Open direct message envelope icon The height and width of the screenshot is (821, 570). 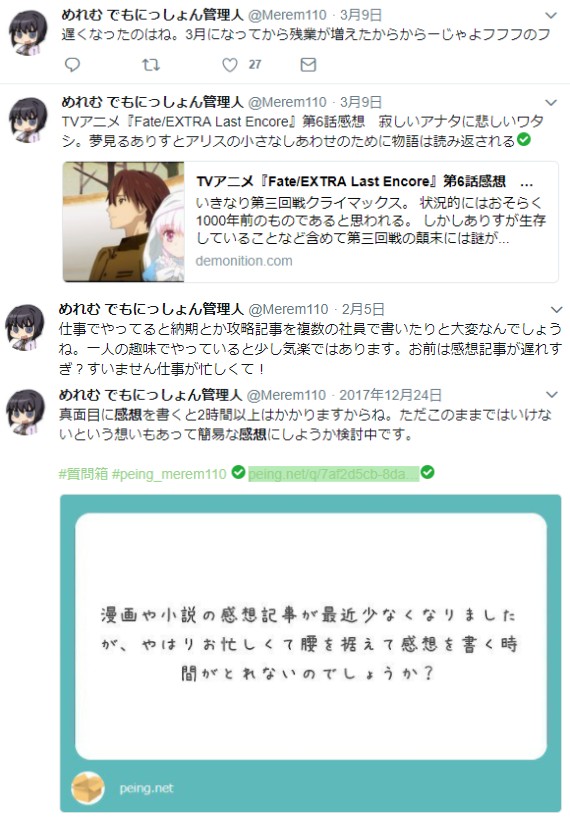click(x=308, y=65)
